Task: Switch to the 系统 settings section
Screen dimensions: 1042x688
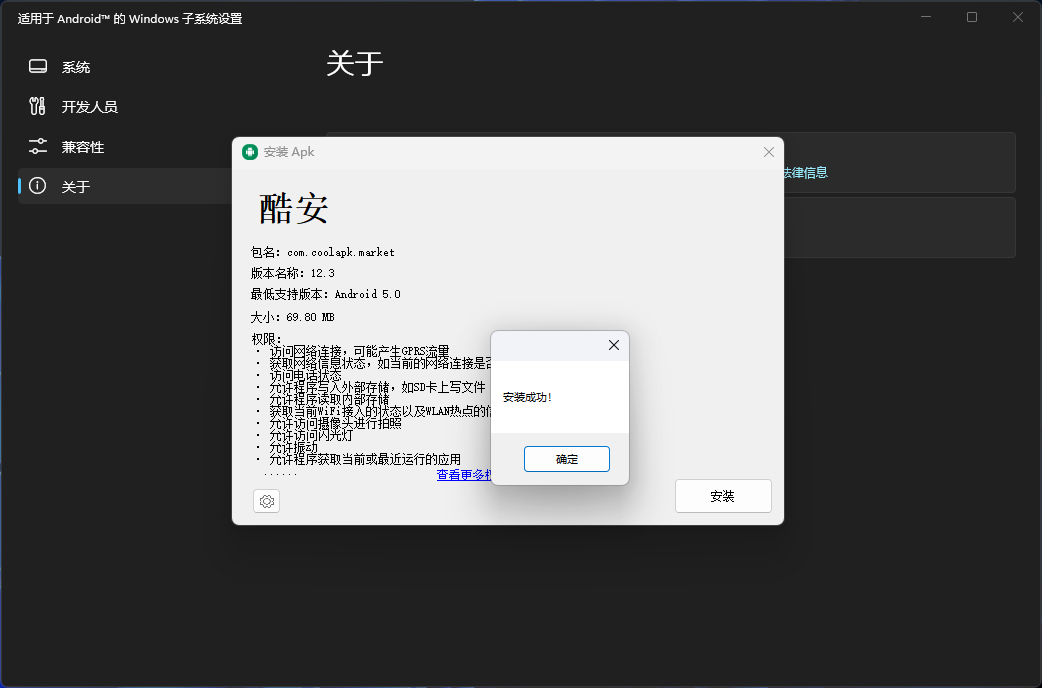Action: (75, 66)
